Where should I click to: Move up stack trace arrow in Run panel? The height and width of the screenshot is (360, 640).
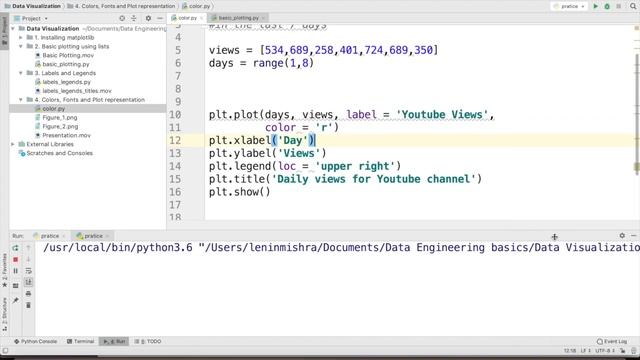(x=29, y=248)
